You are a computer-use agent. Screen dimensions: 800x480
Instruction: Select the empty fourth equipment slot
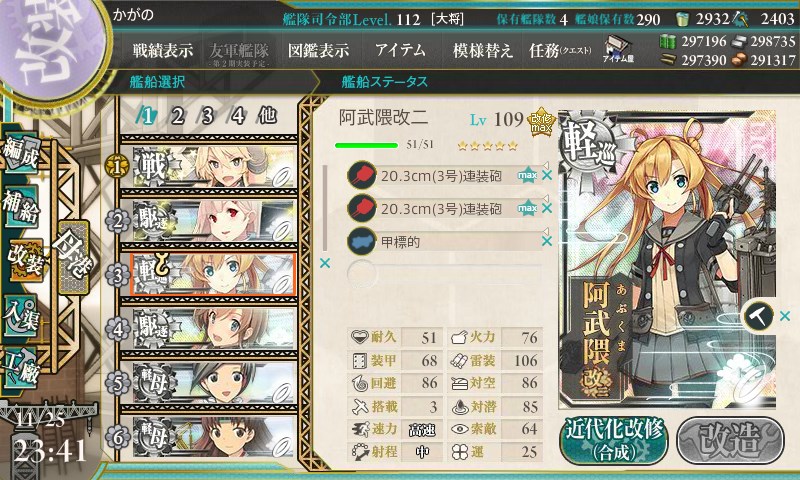[x=444, y=274]
